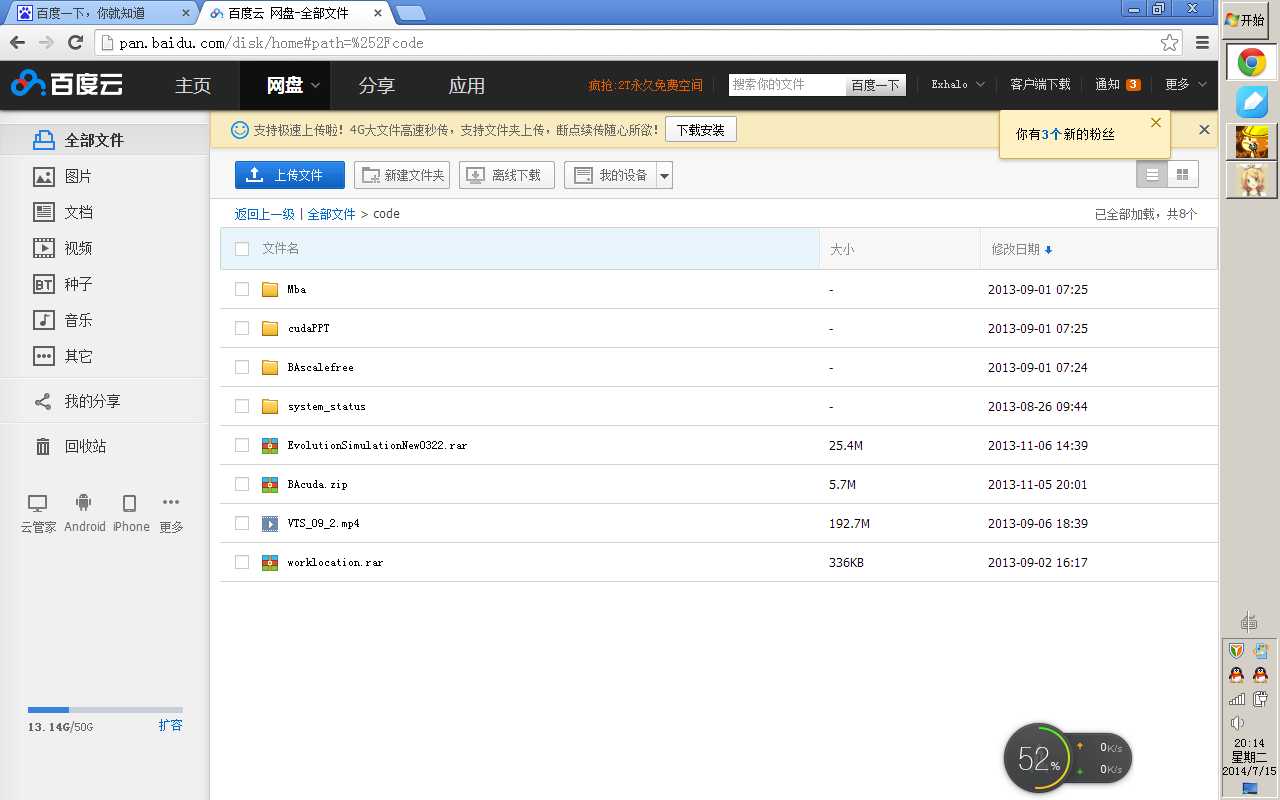This screenshot has height=800, width=1280.
Task: Check the EvolutionSimulationNew0322.rar checkbox
Action: [x=242, y=445]
